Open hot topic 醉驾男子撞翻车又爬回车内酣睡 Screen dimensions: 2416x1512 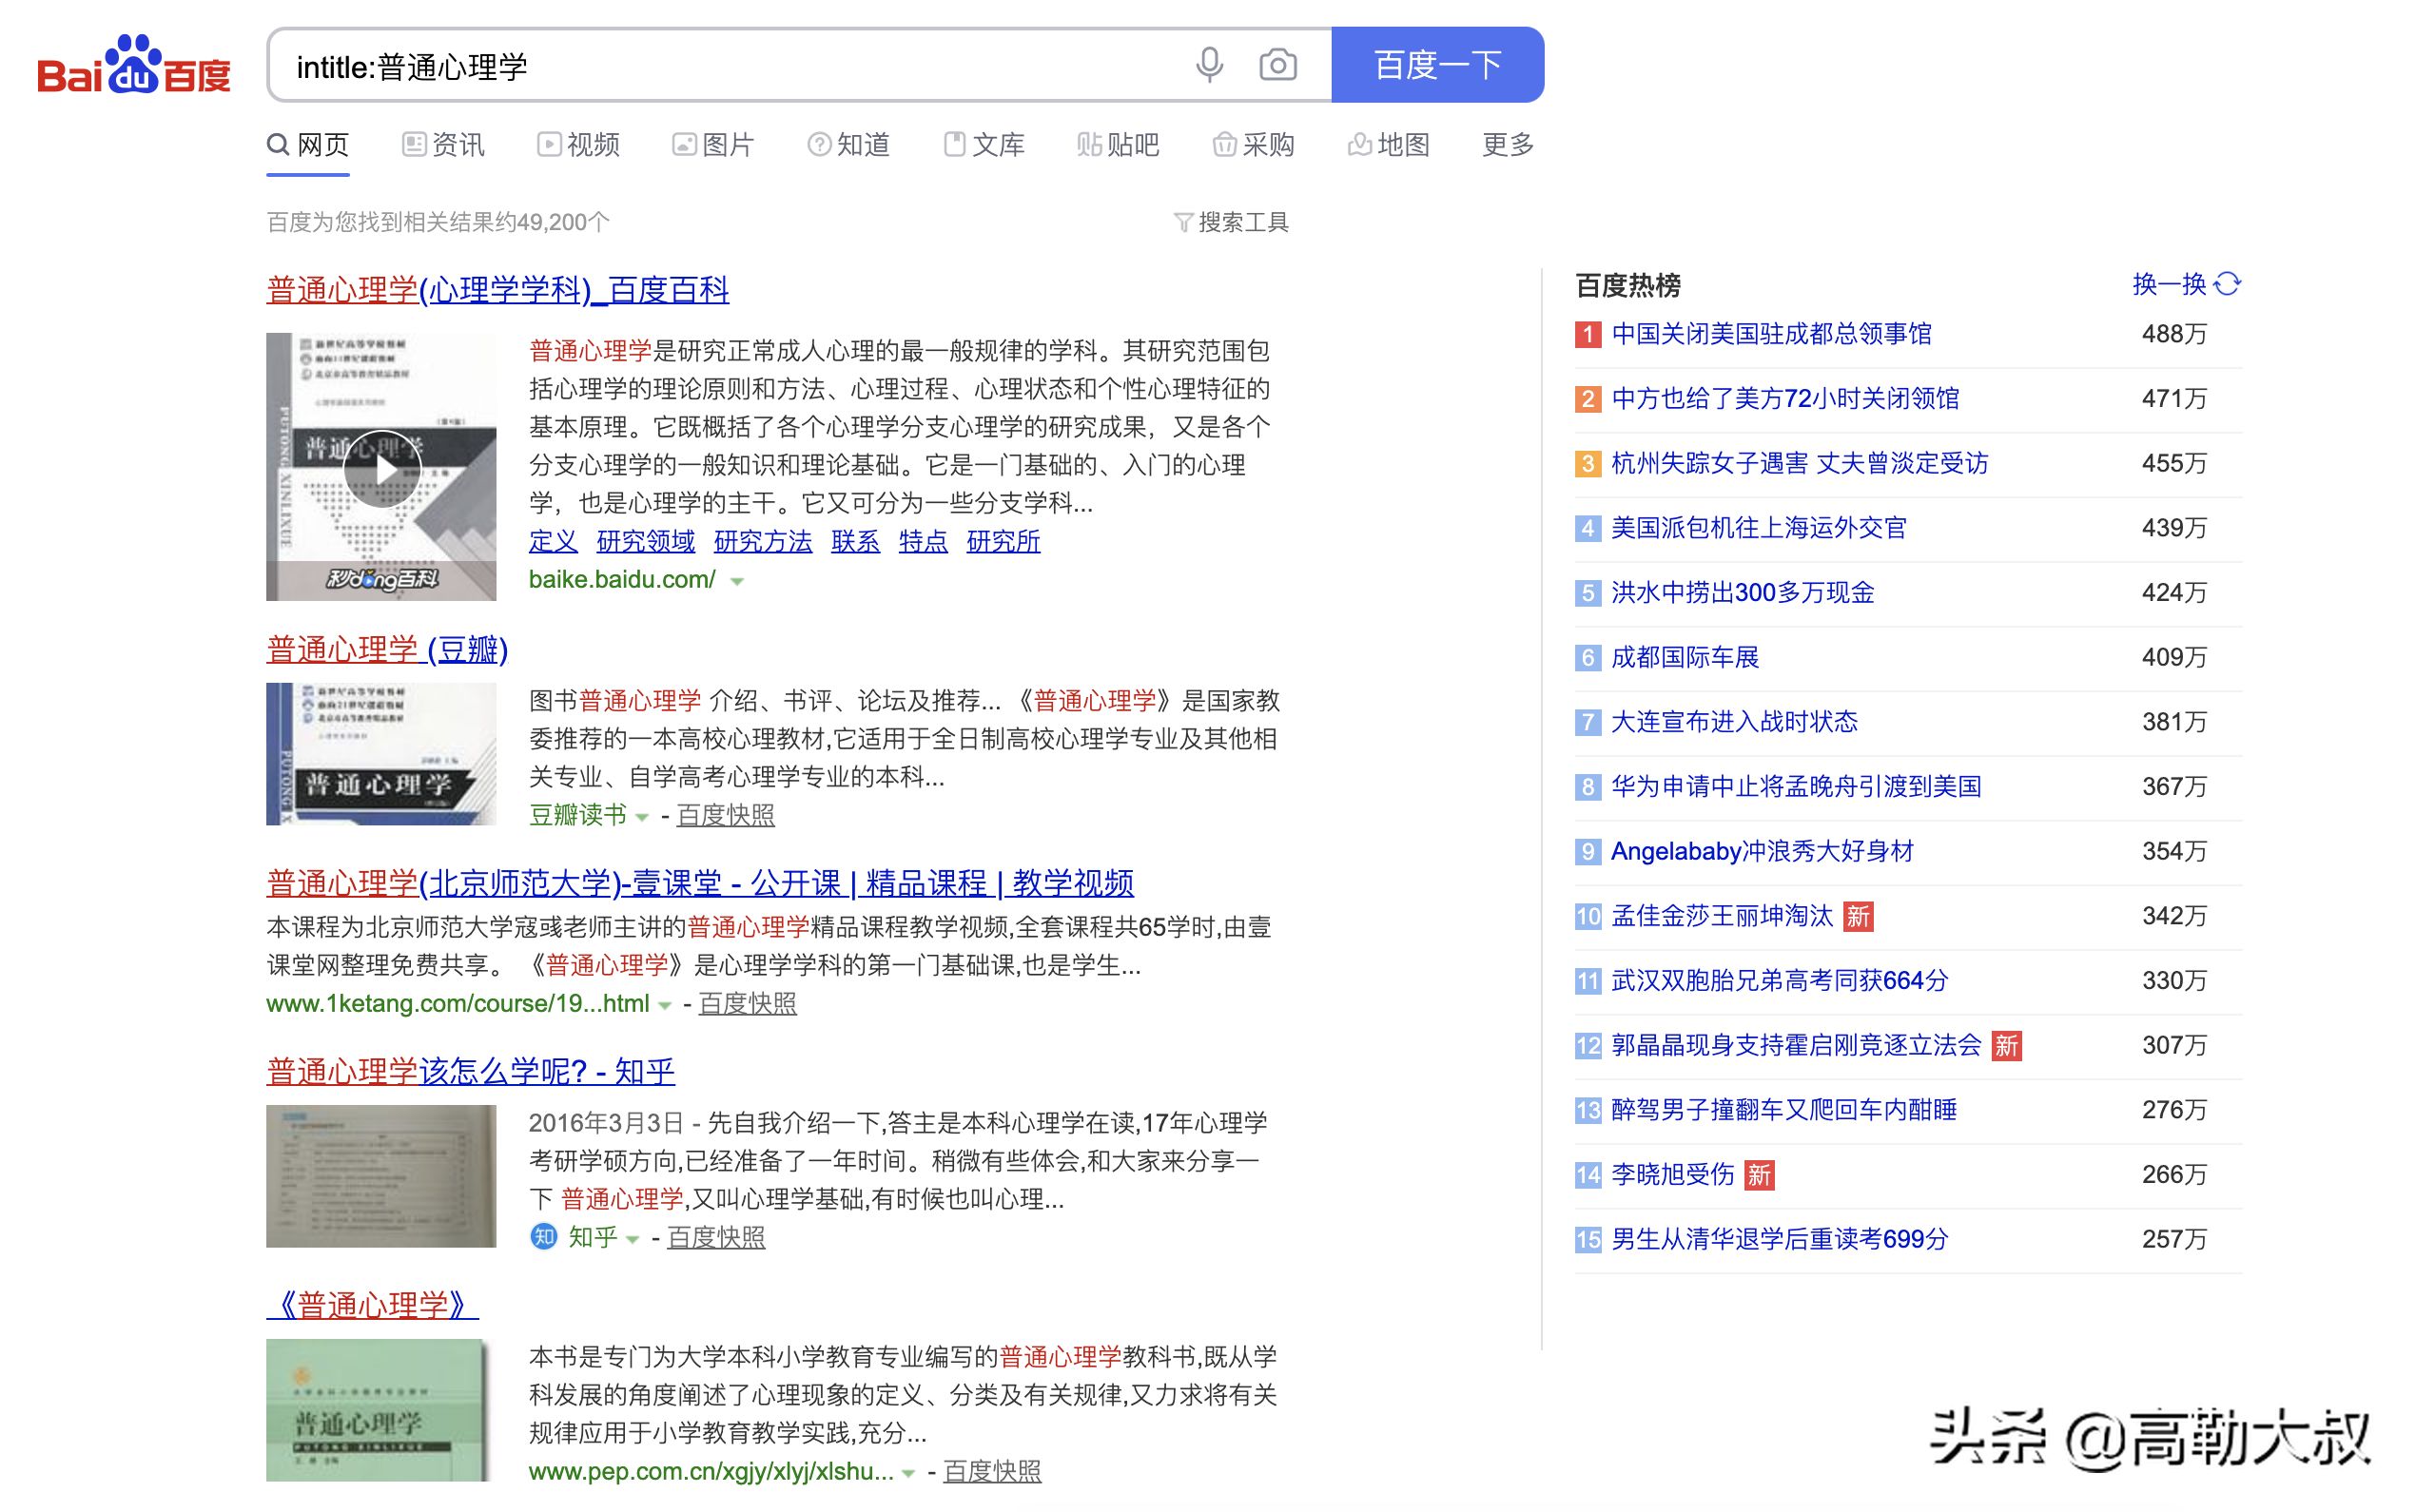click(1784, 1110)
